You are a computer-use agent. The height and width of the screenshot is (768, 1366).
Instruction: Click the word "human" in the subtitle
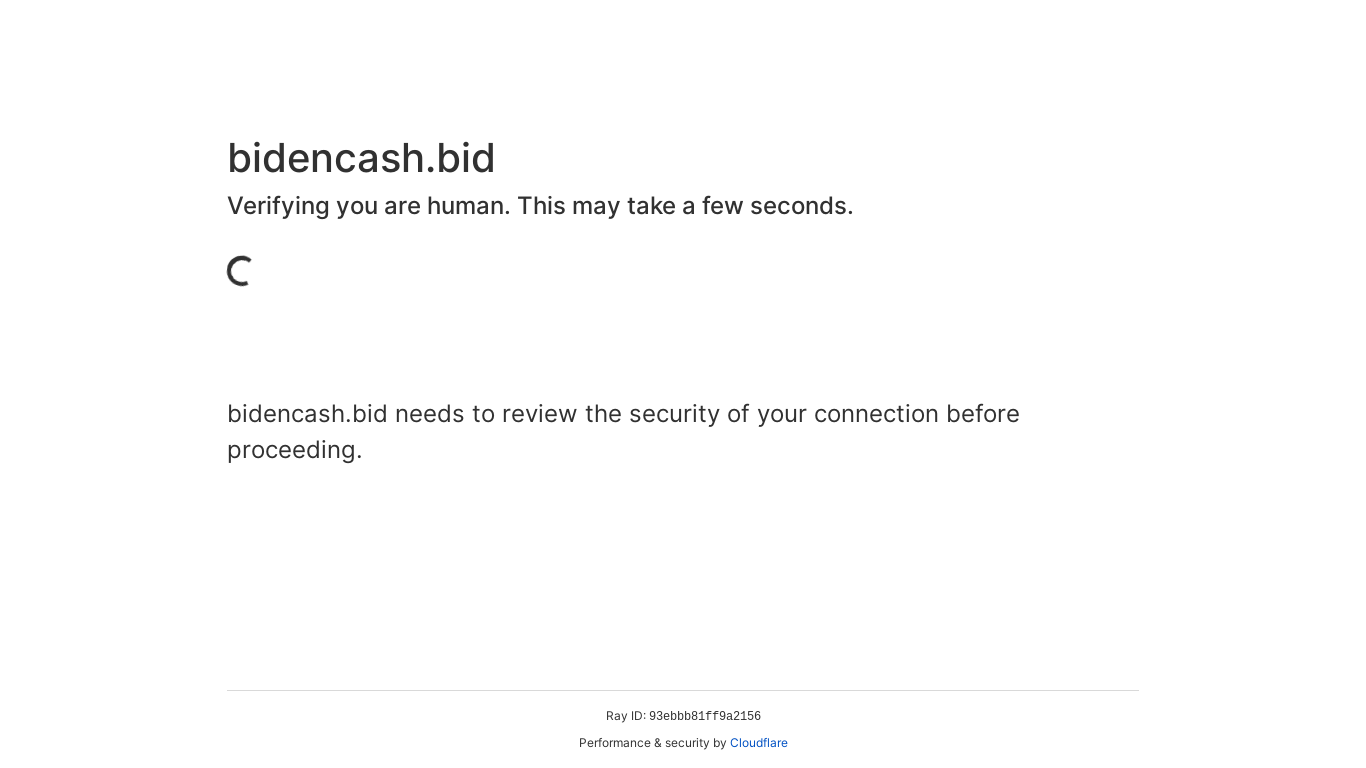[468, 206]
